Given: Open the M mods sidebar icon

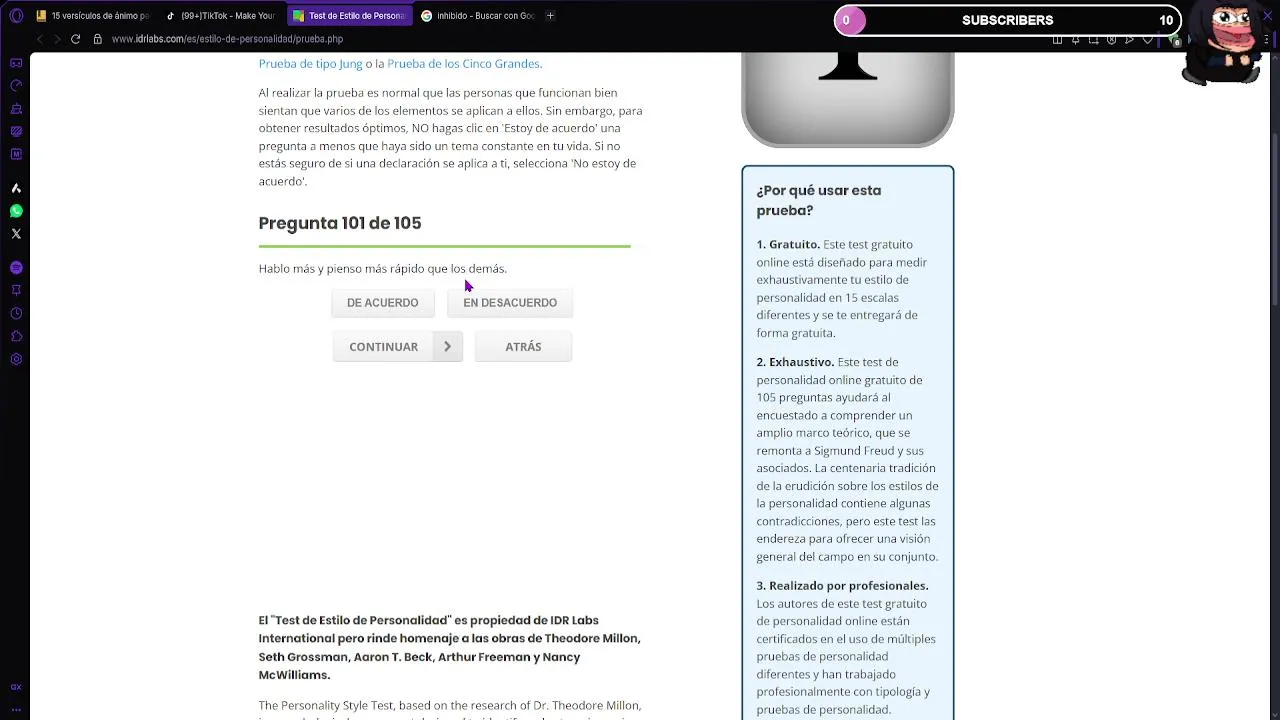Looking at the screenshot, I should [16, 154].
